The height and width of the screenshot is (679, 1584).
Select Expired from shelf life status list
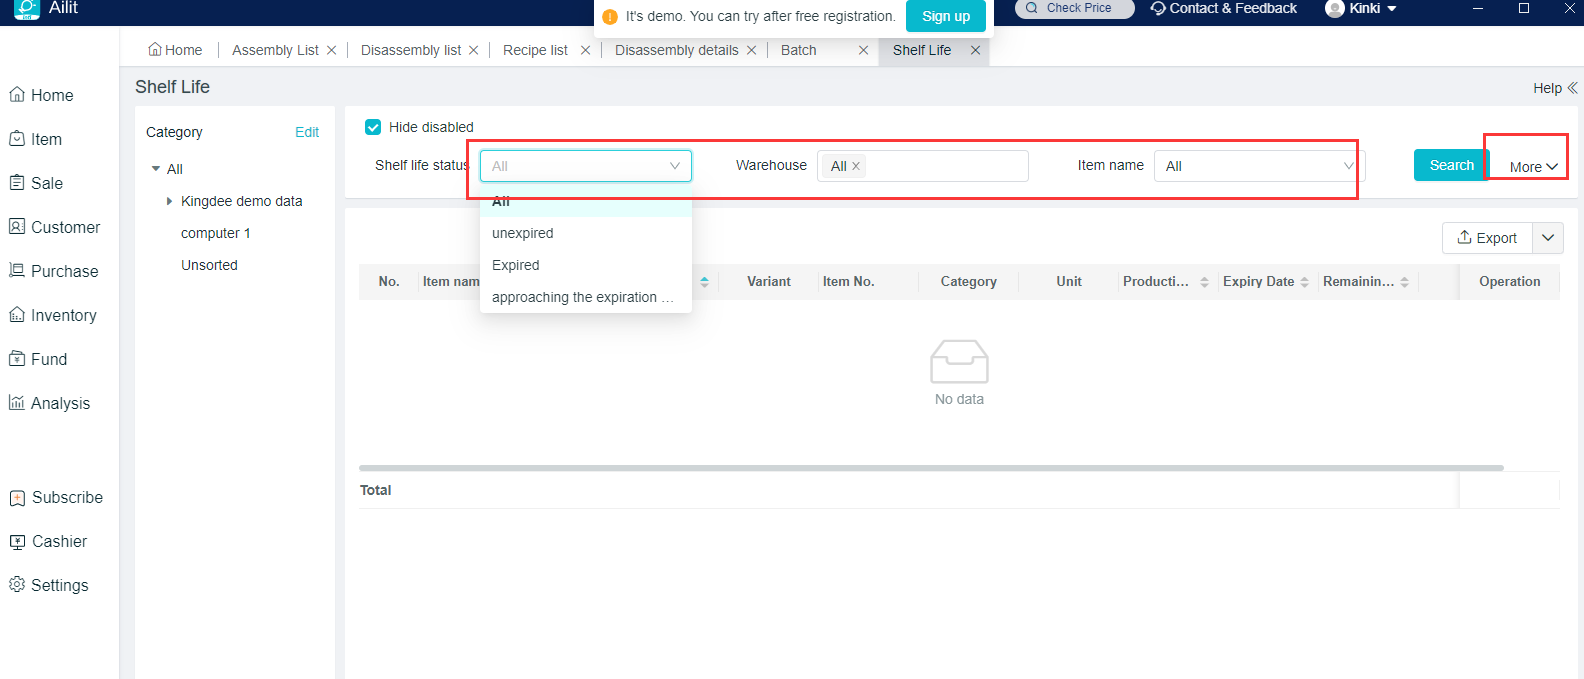(516, 265)
